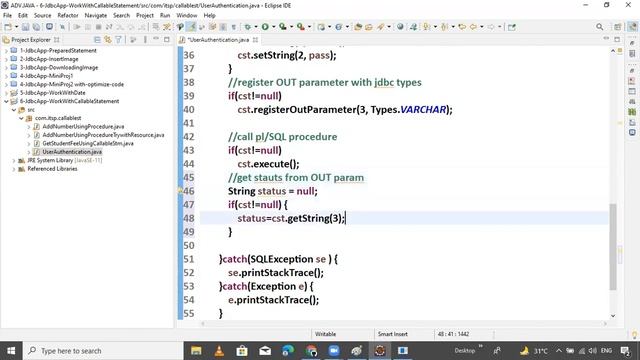Screen dimensions: 640x360
Task: Select the UserAuthentication.java editor tab
Action: tap(218, 40)
